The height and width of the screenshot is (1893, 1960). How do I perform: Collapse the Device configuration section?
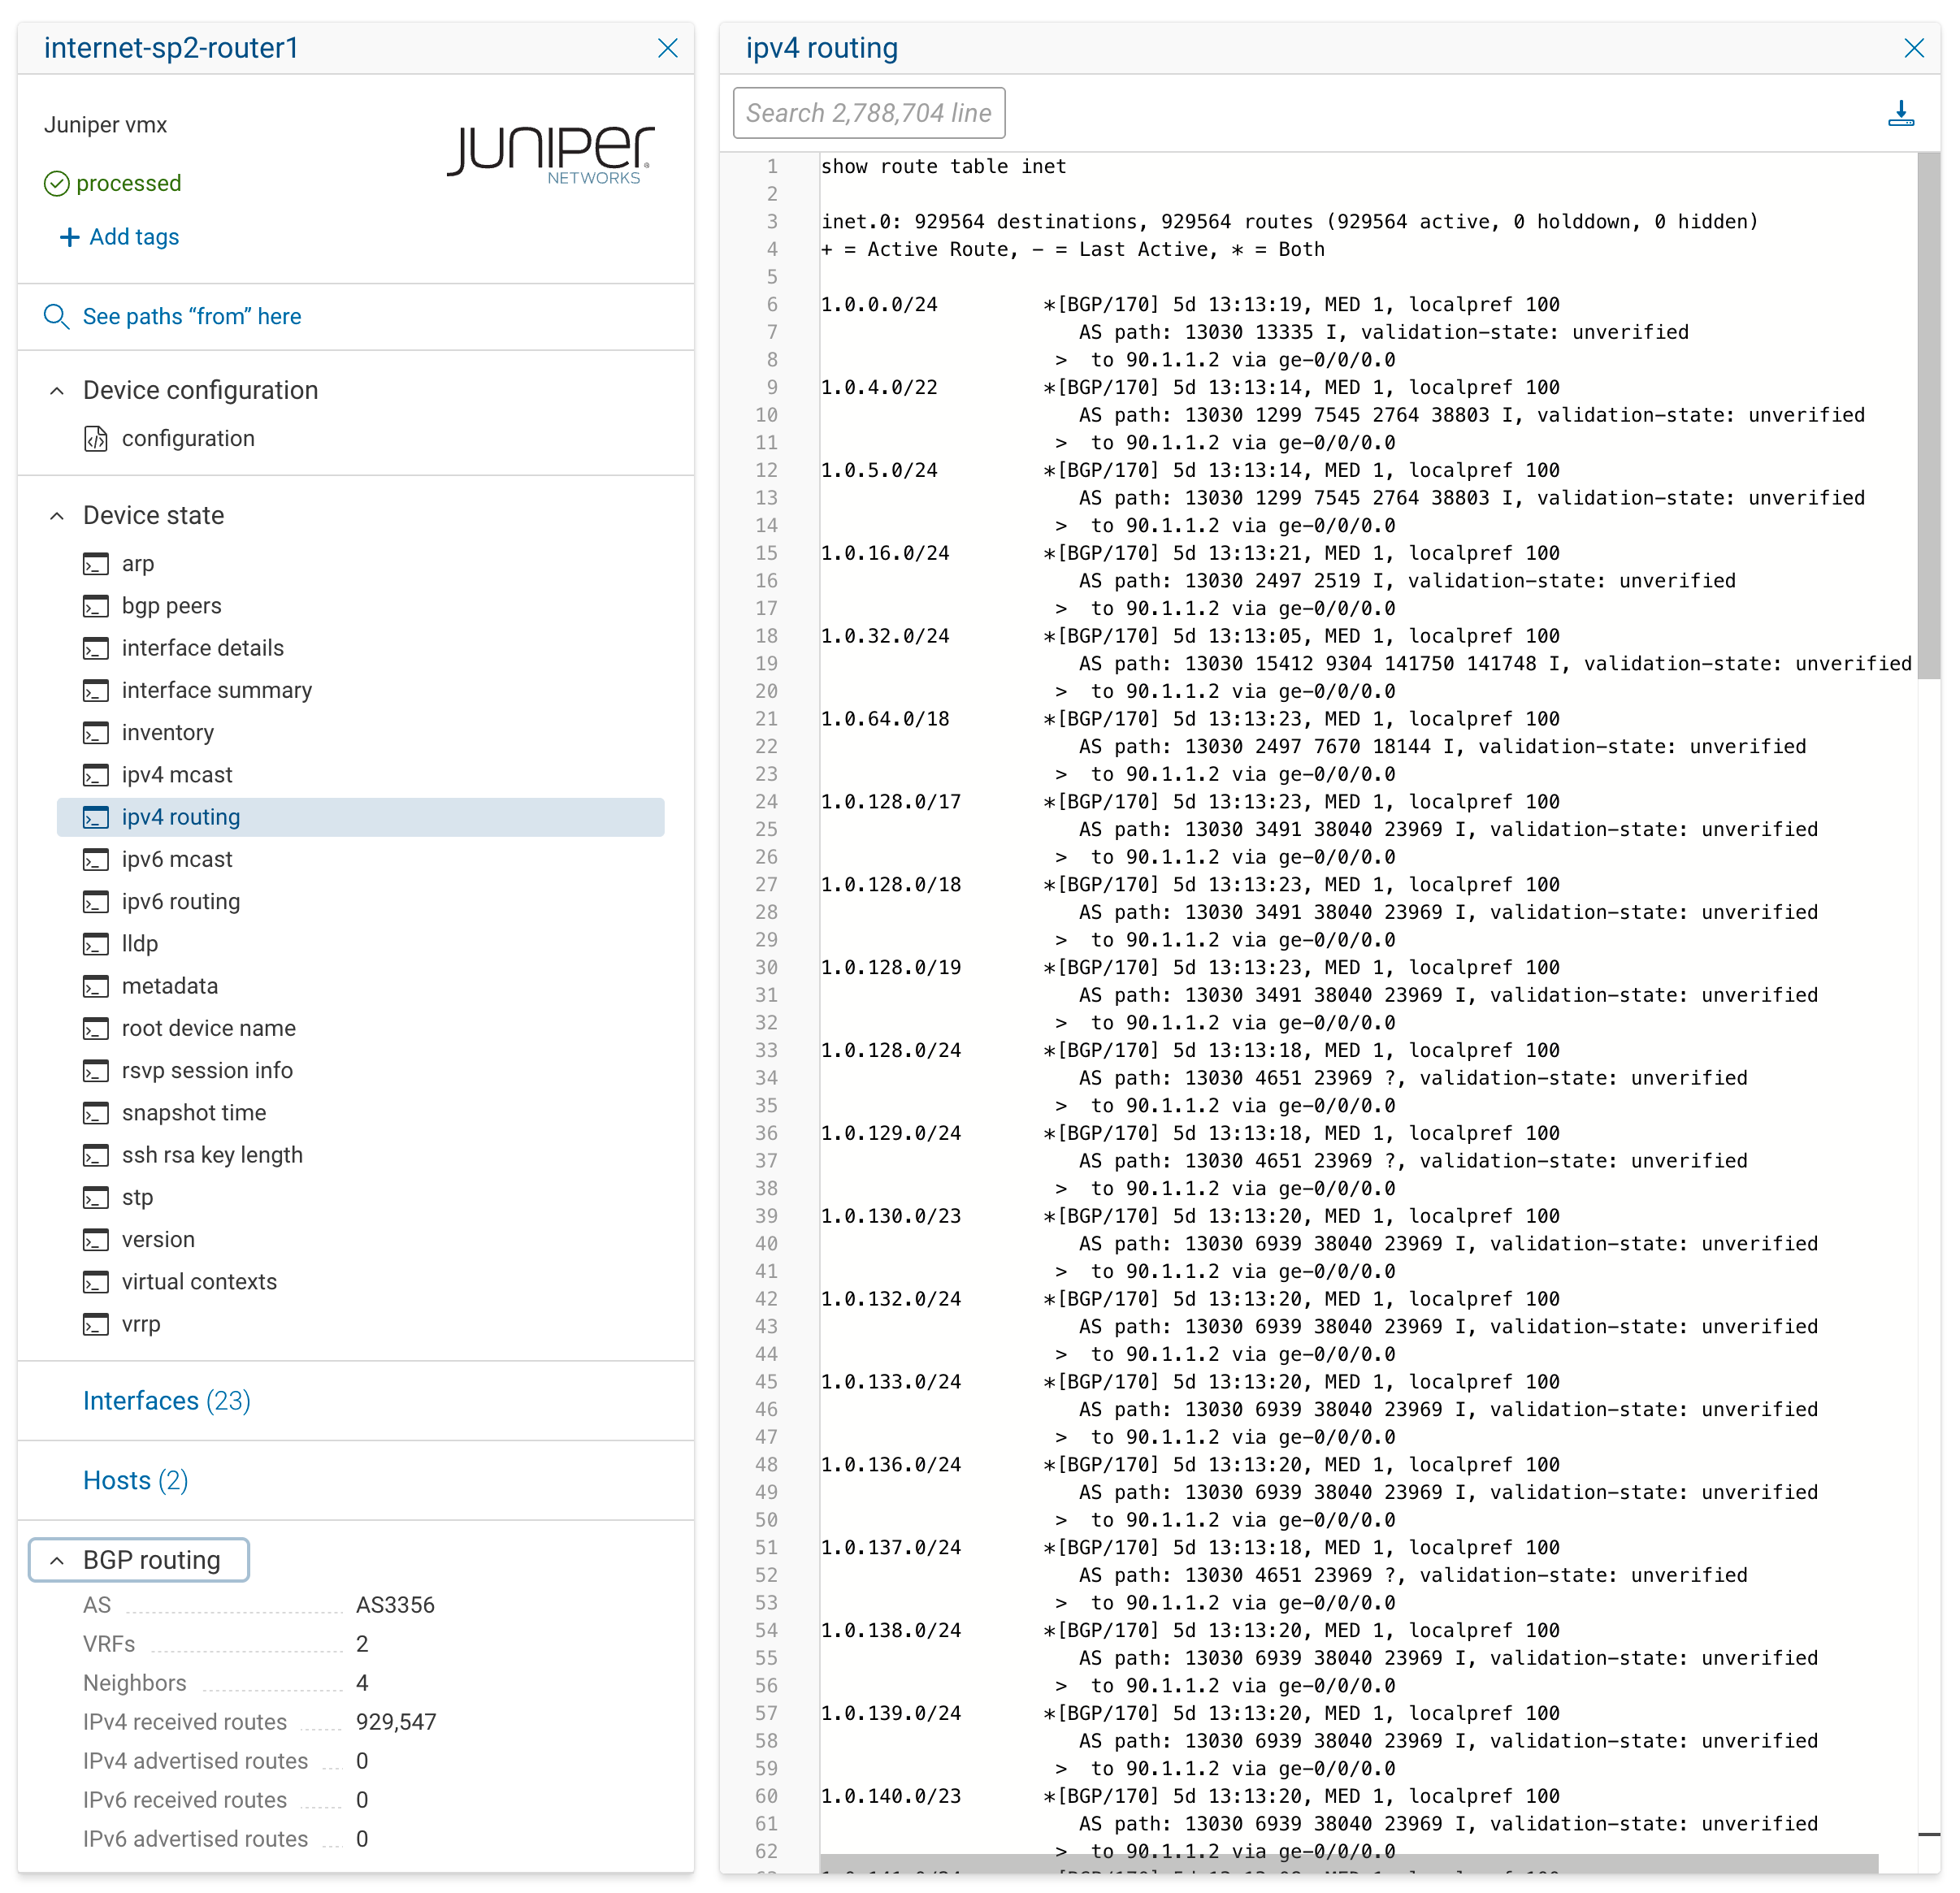coord(57,390)
